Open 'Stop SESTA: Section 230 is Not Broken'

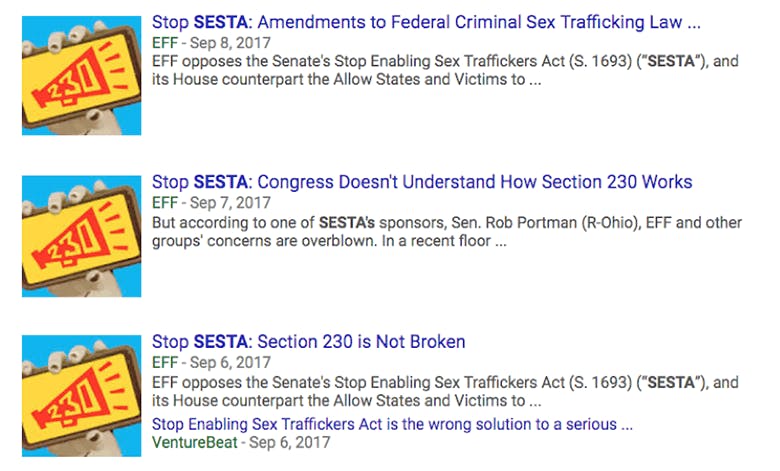pyautogui.click(x=308, y=342)
